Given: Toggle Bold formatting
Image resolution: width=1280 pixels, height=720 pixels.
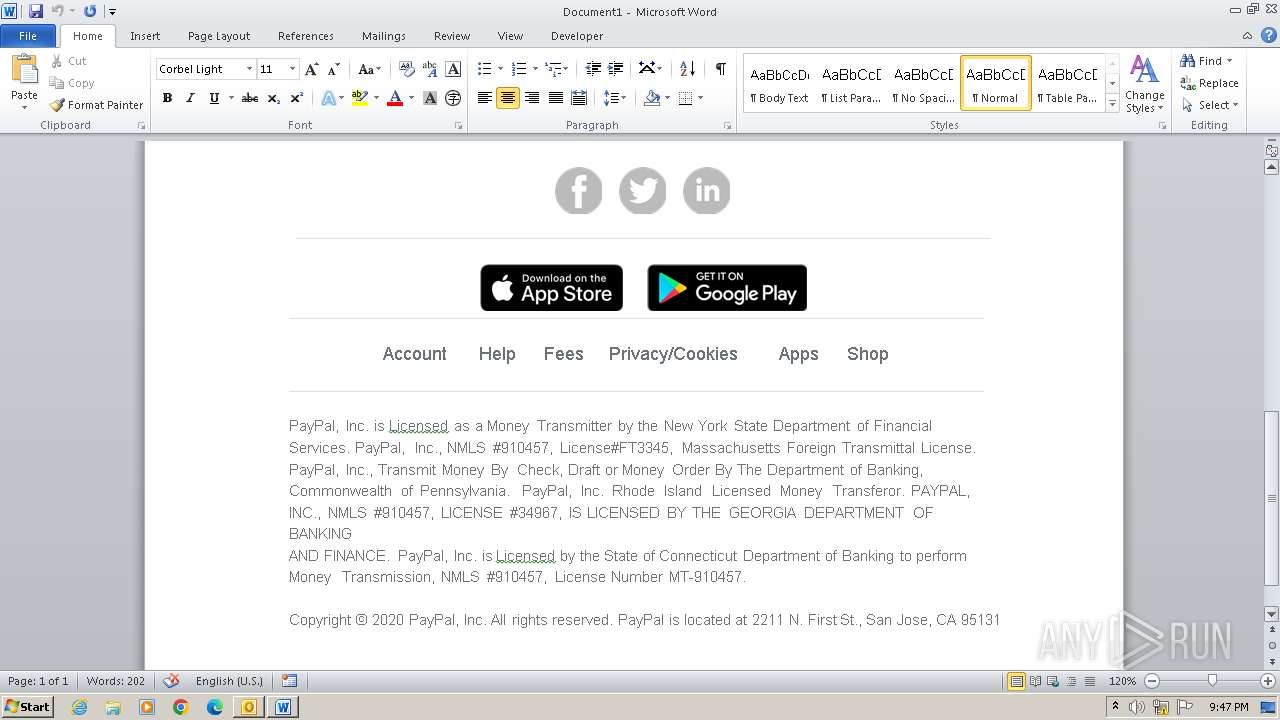Looking at the screenshot, I should [167, 98].
